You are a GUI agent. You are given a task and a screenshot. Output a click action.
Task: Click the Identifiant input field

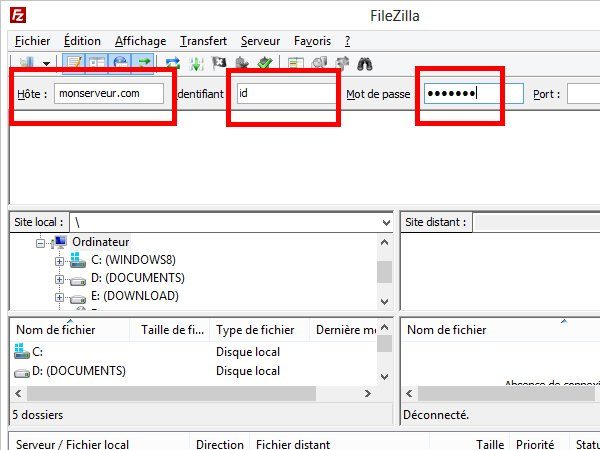click(286, 94)
